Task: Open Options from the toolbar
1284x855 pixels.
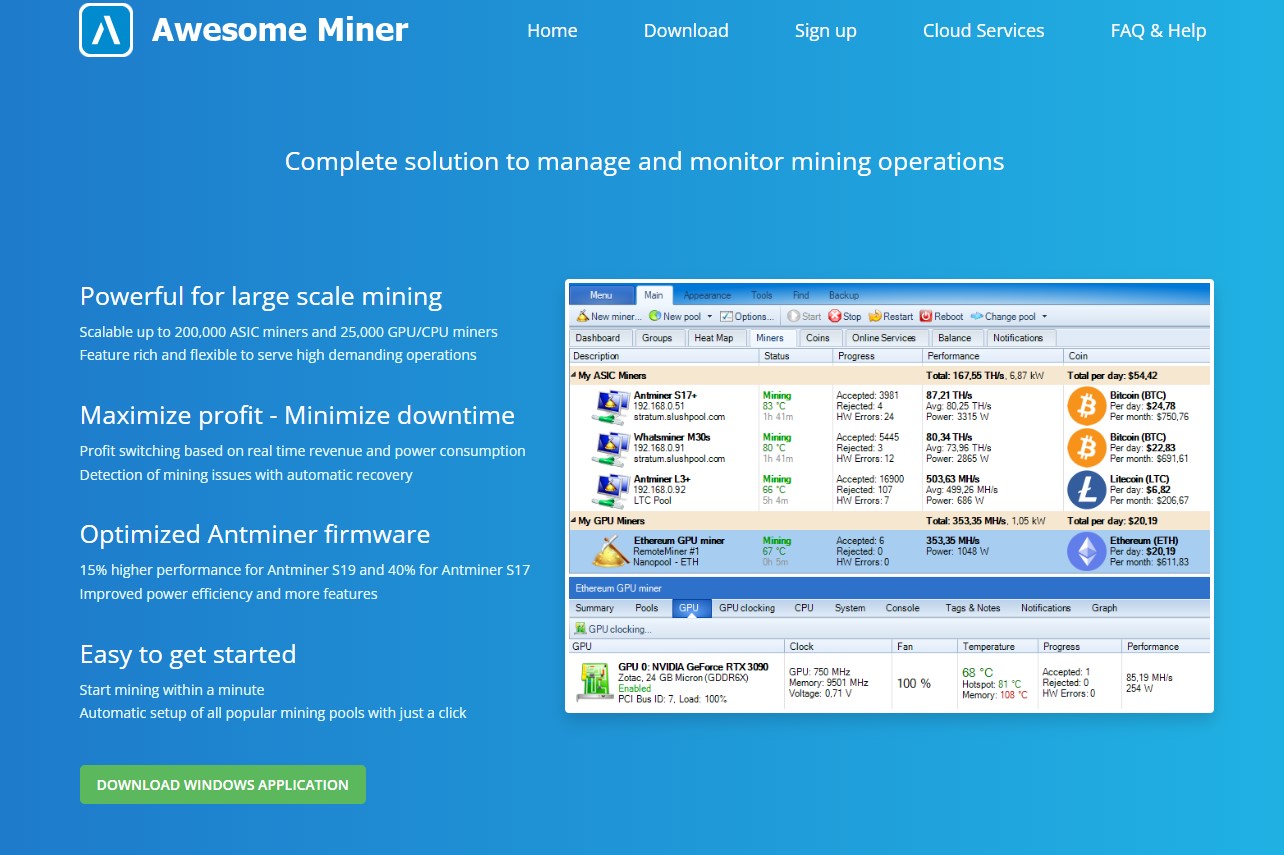Action: [747, 316]
